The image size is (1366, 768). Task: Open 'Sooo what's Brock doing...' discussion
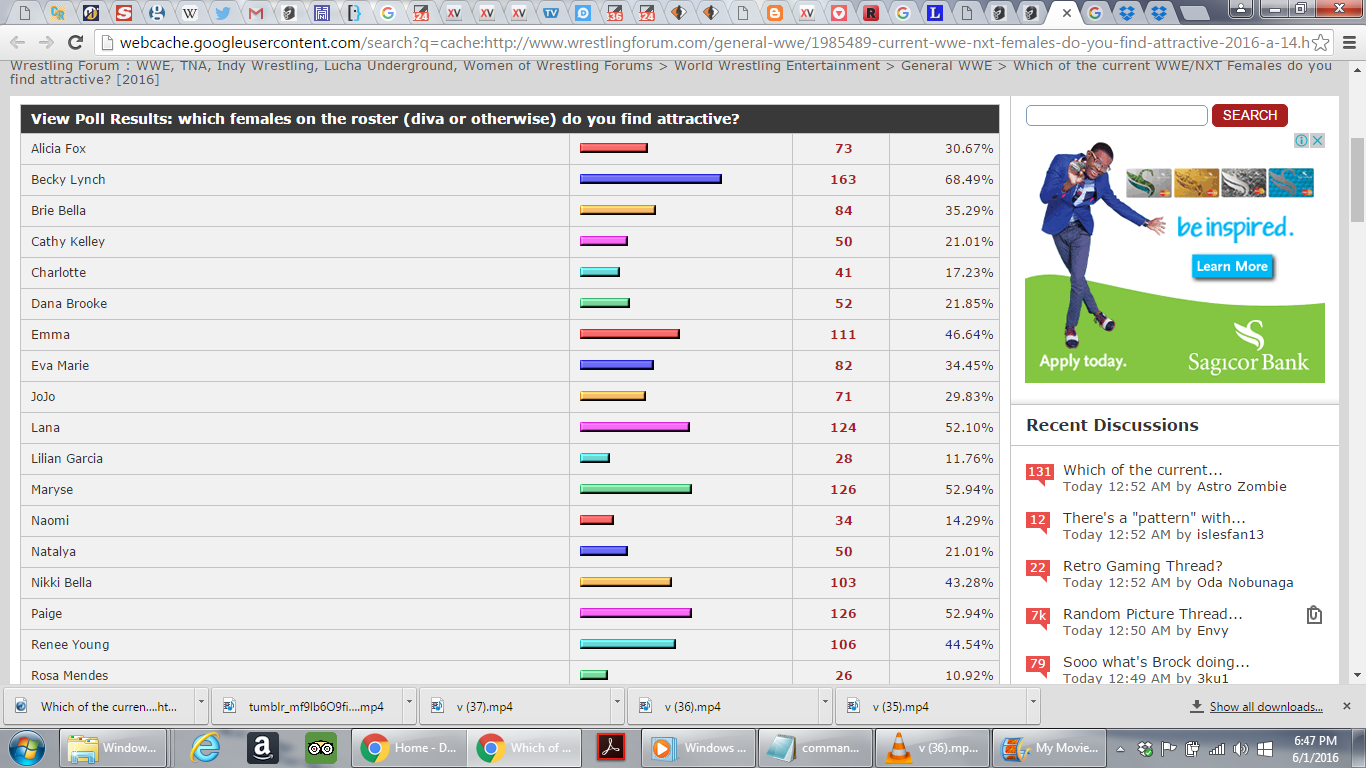click(1156, 662)
